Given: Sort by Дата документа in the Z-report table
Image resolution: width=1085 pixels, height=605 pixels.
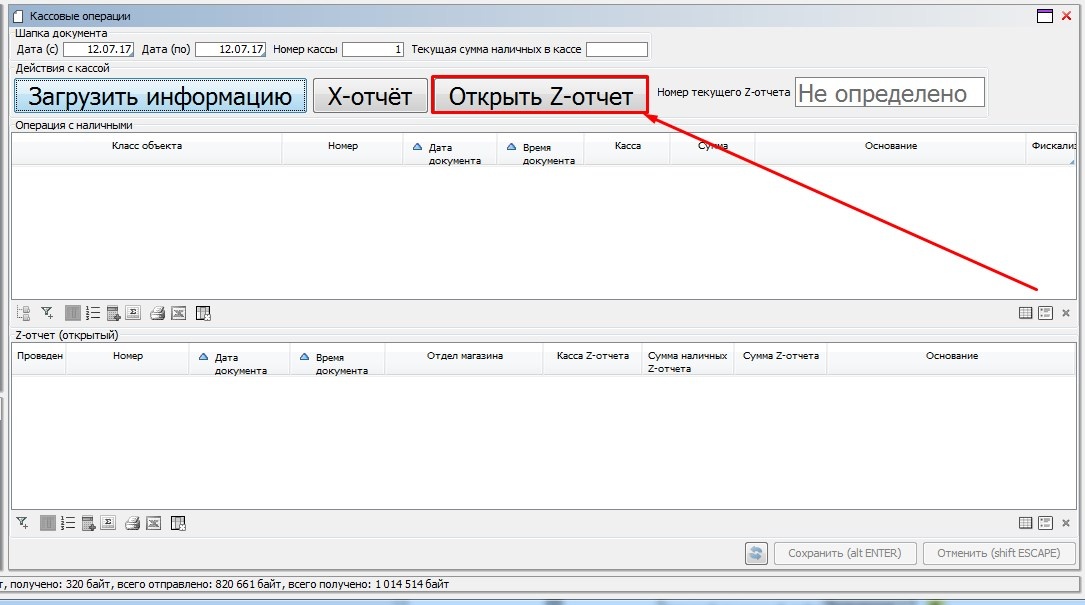Looking at the screenshot, I should [240, 363].
